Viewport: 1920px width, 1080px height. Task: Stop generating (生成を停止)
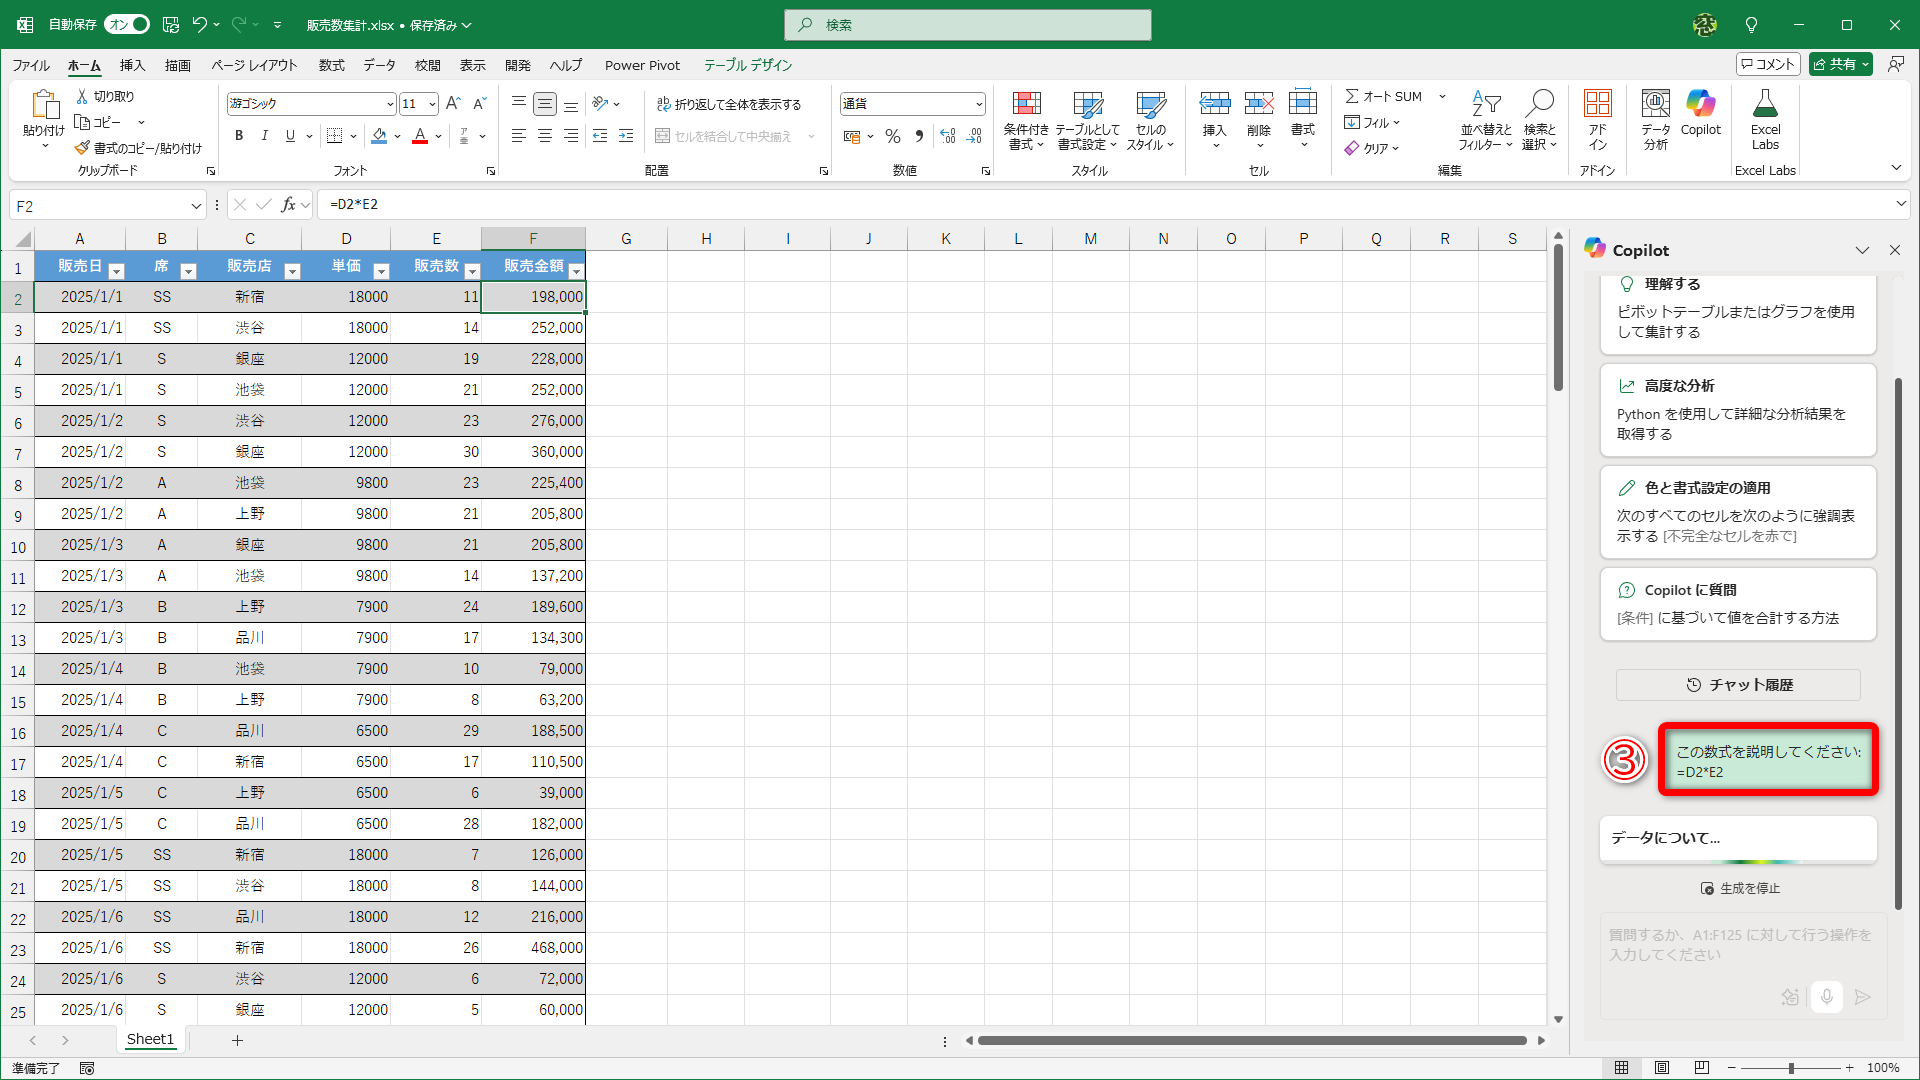1740,888
